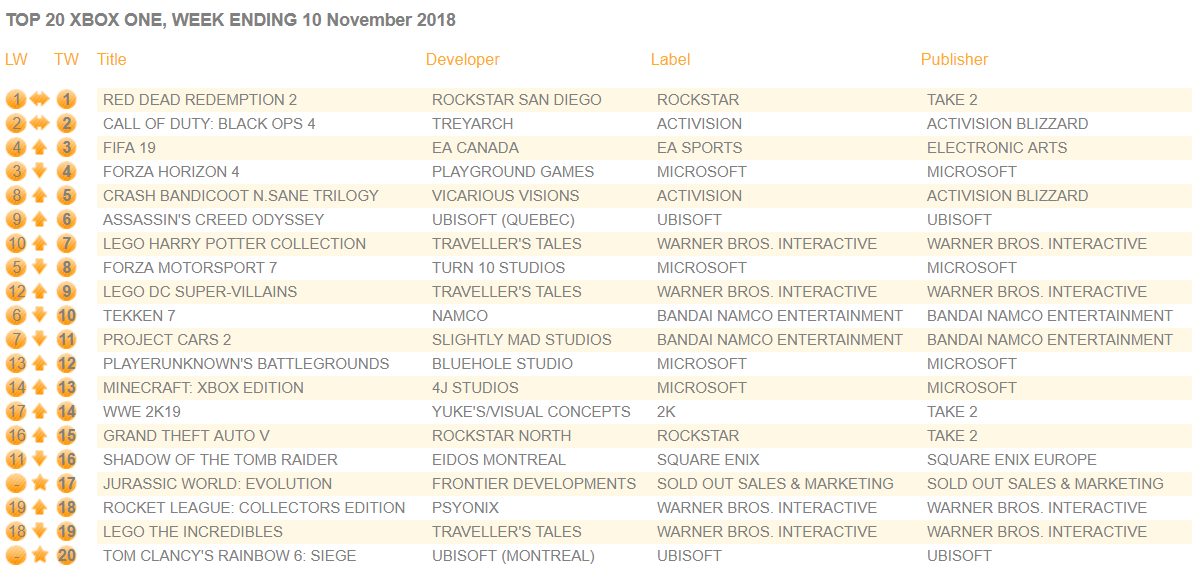Select the FORZA MOTORSPORT 7 title
The height and width of the screenshot is (570, 1198).
(x=190, y=267)
